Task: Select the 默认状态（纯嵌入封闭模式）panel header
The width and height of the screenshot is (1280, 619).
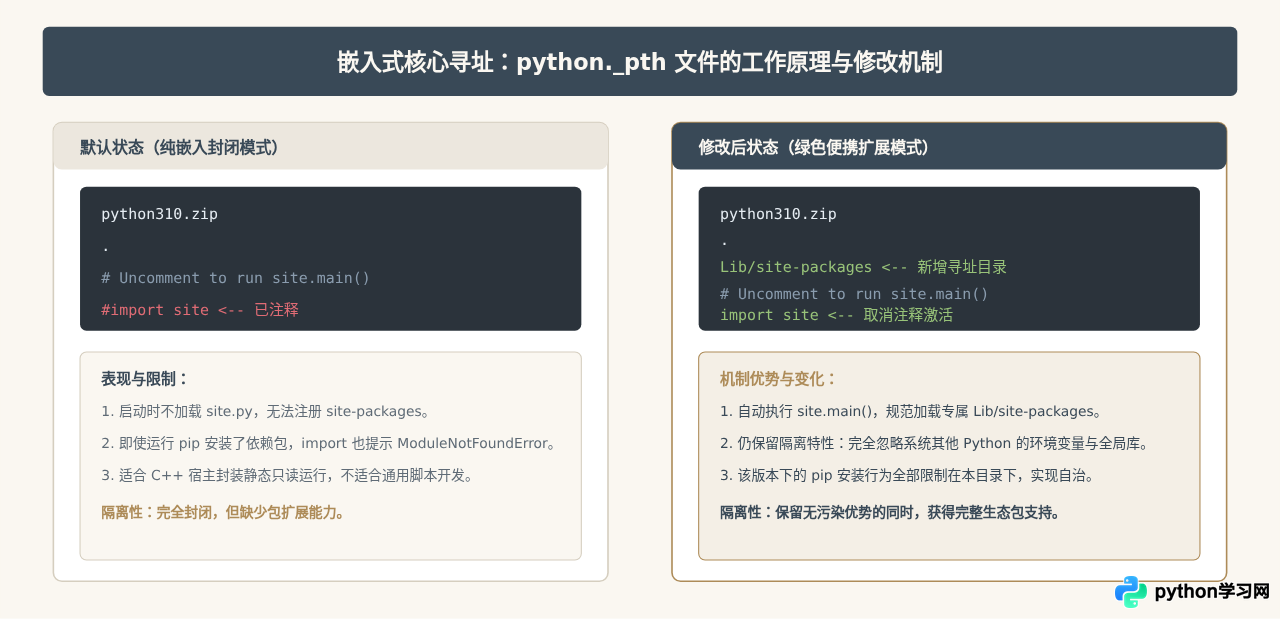Action: (330, 147)
